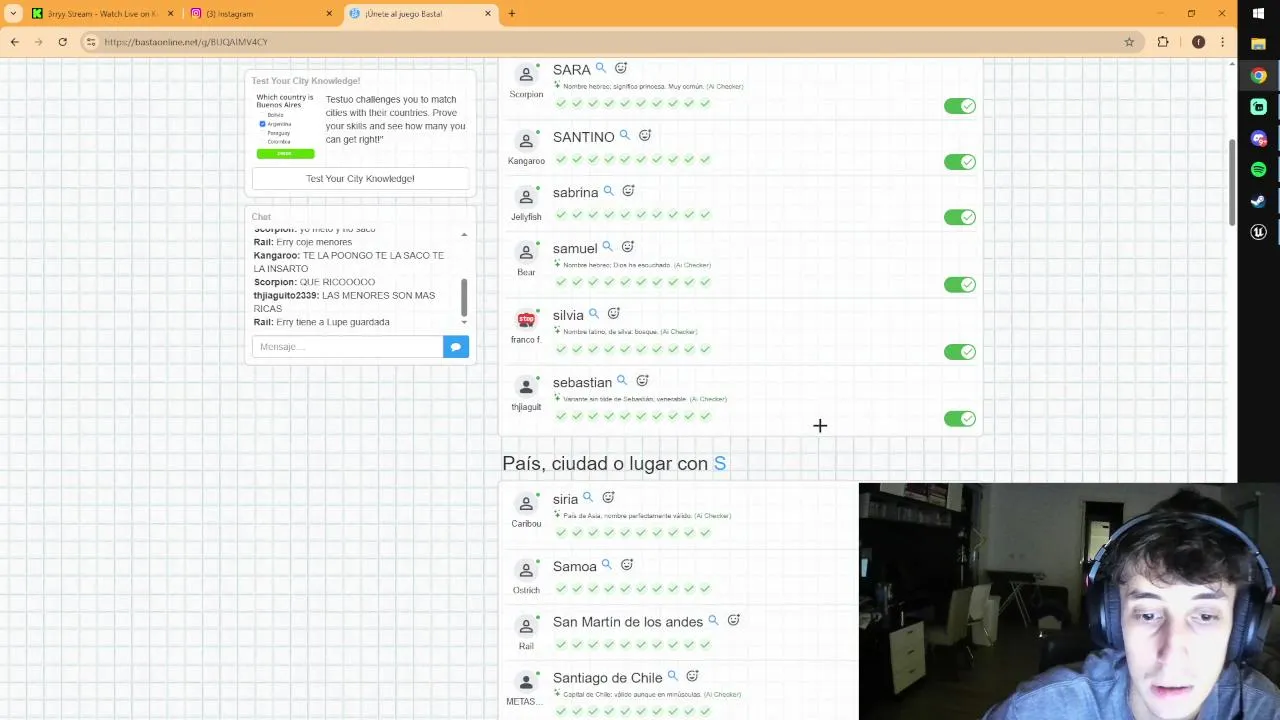The width and height of the screenshot is (1280, 720).
Task: Switch off the silvia answer toggle
Action: (960, 352)
